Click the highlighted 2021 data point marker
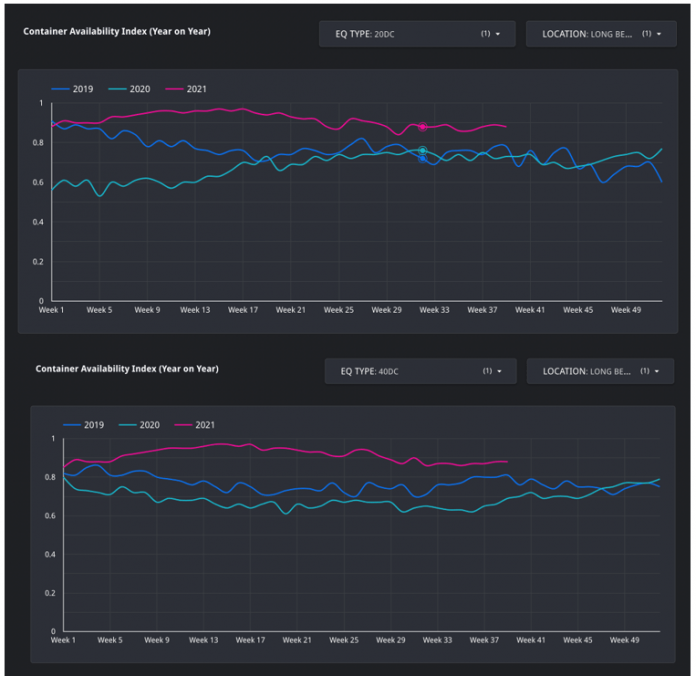The height and width of the screenshot is (676, 696). click(423, 127)
